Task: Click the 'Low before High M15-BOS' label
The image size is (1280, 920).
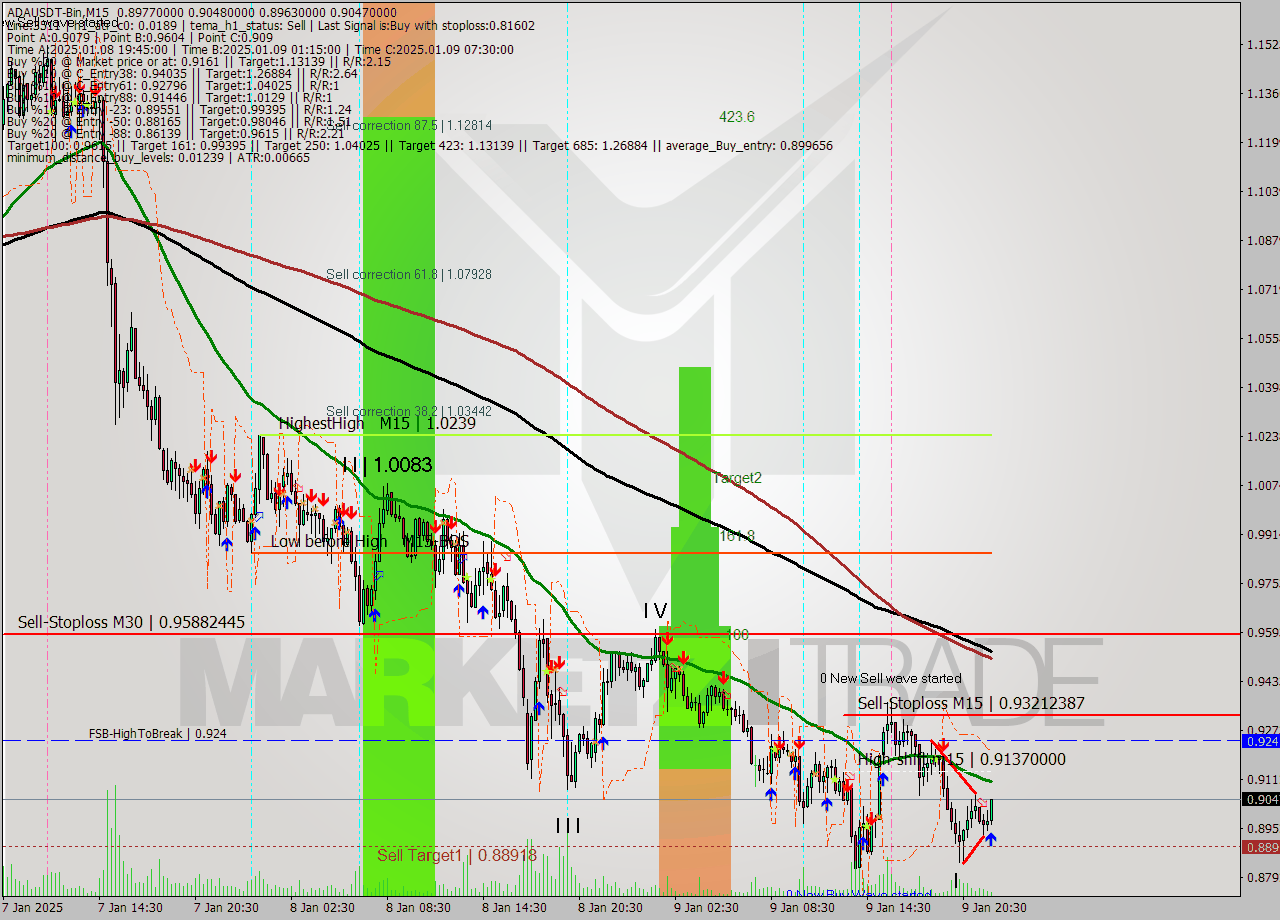Action: (370, 541)
